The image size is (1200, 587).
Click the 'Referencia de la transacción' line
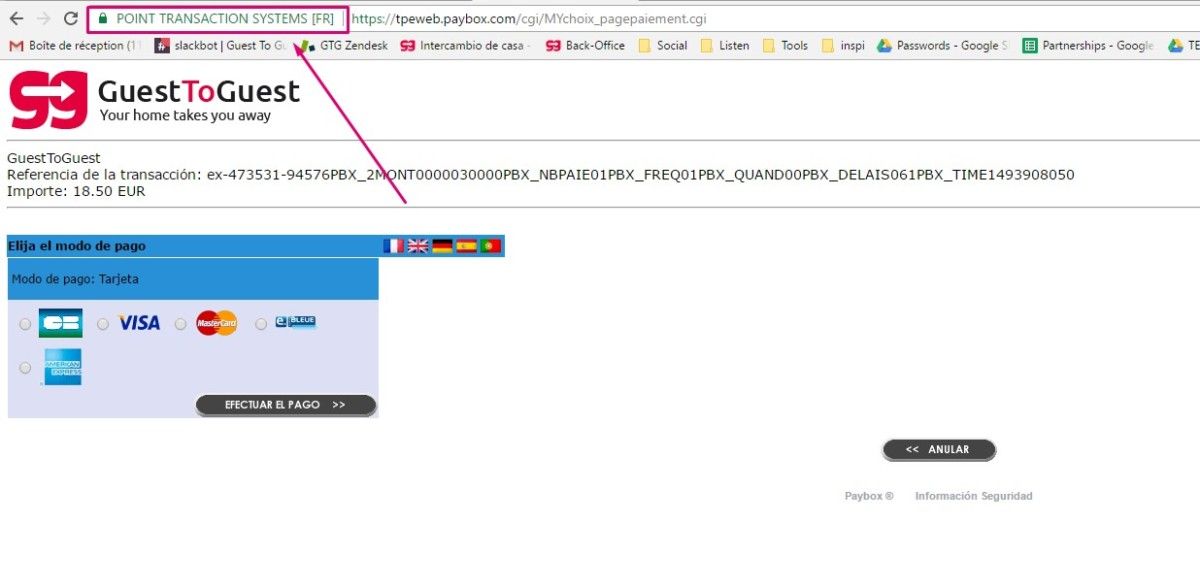pyautogui.click(x=541, y=175)
